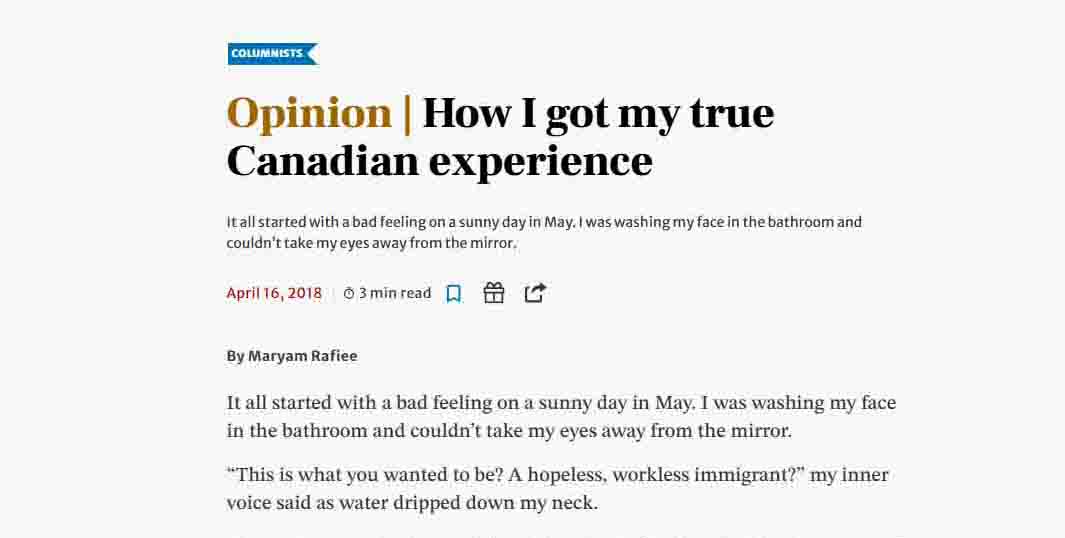Click the vertical bar separator after Opinion
This screenshot has height=538, width=1065.
coord(408,114)
